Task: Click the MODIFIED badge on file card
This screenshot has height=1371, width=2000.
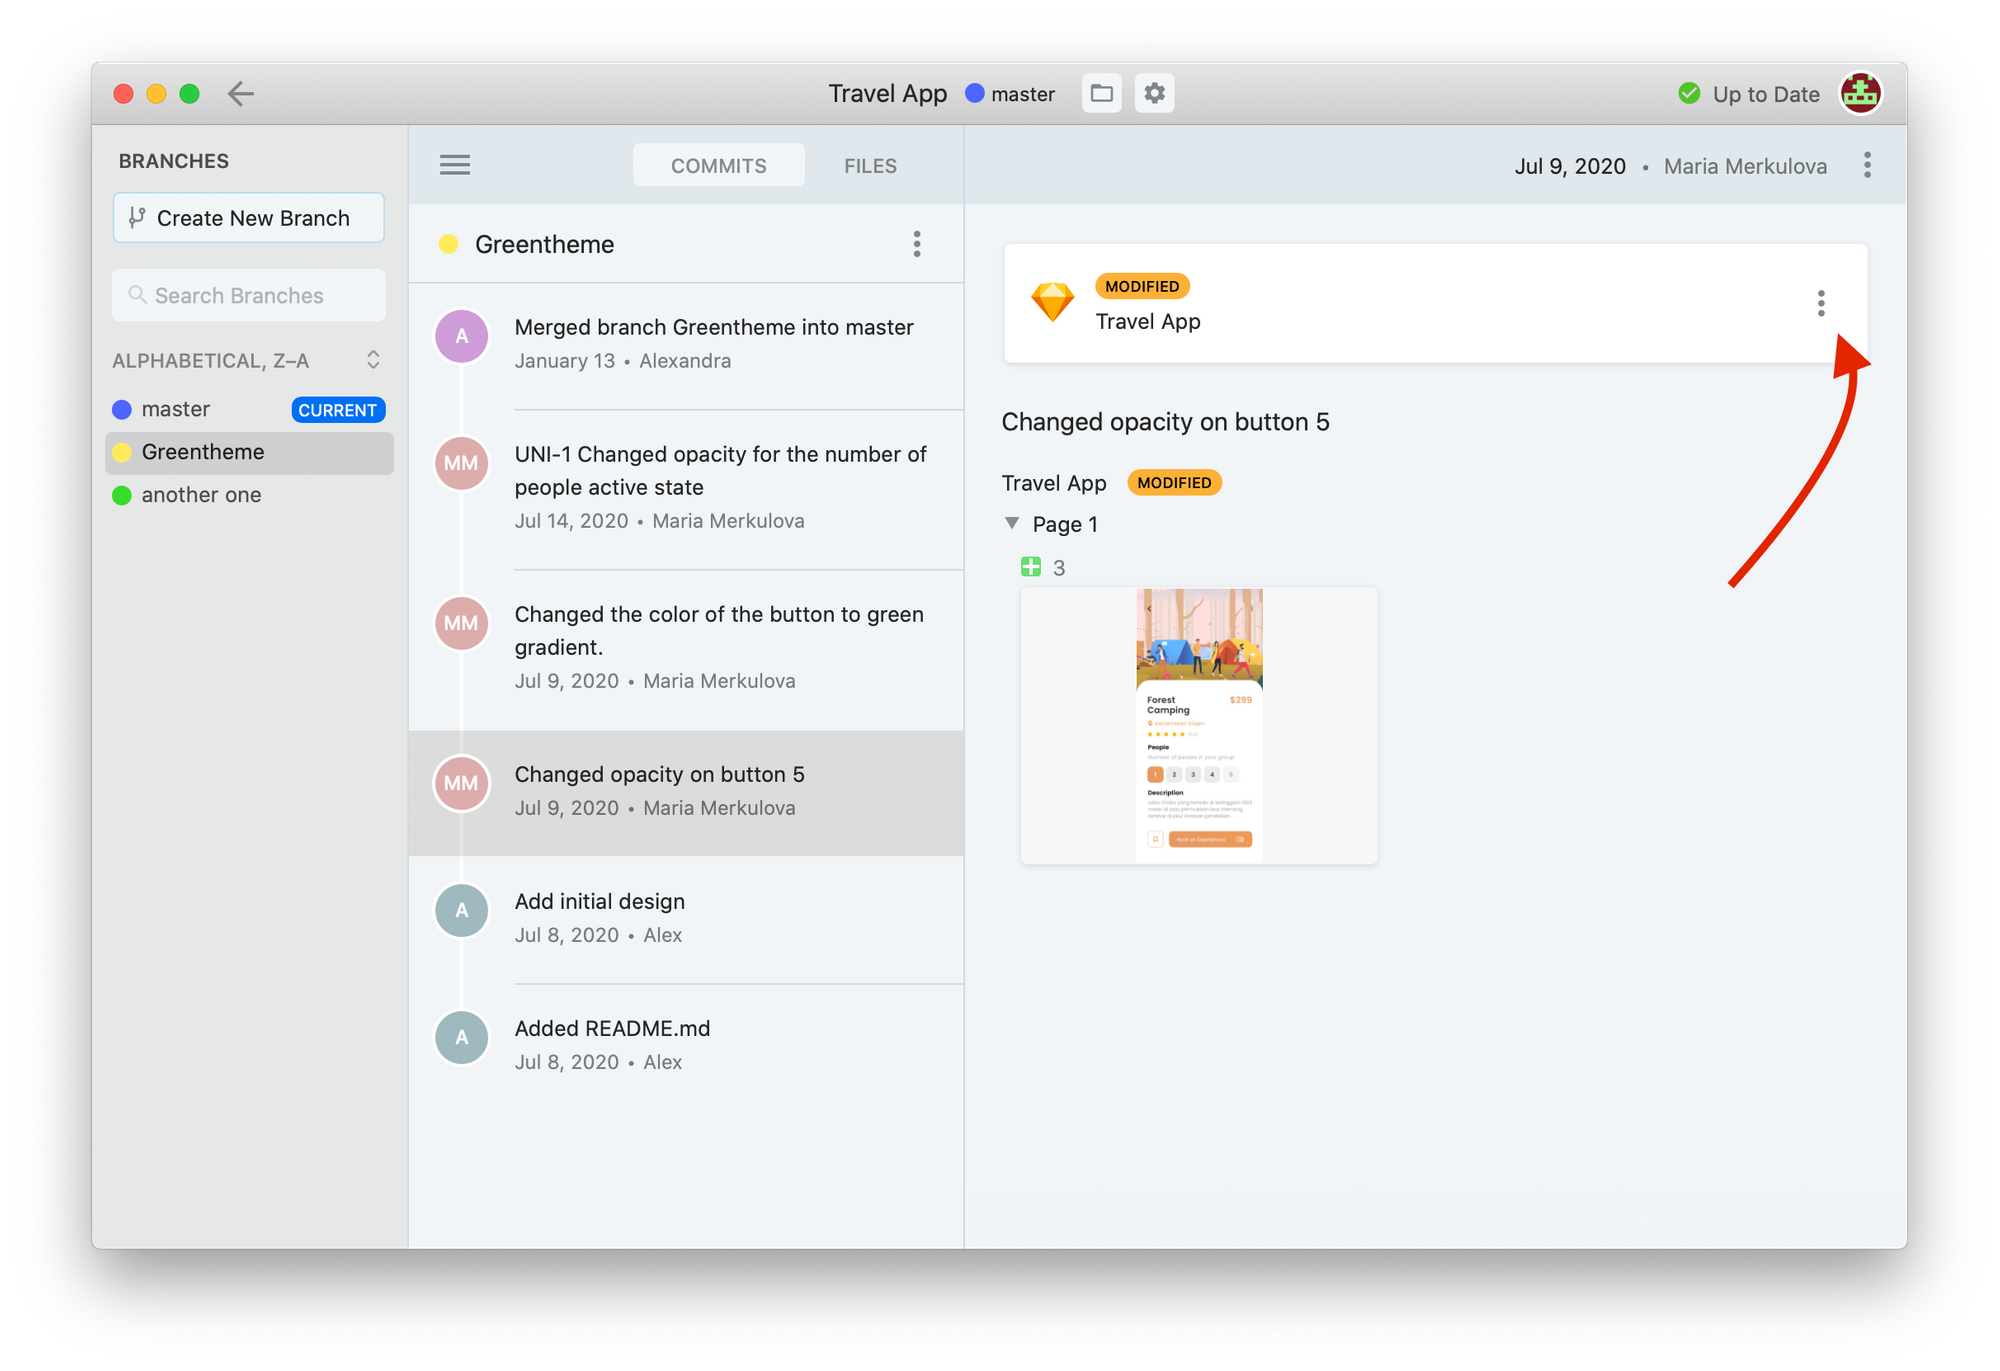Action: (x=1142, y=286)
